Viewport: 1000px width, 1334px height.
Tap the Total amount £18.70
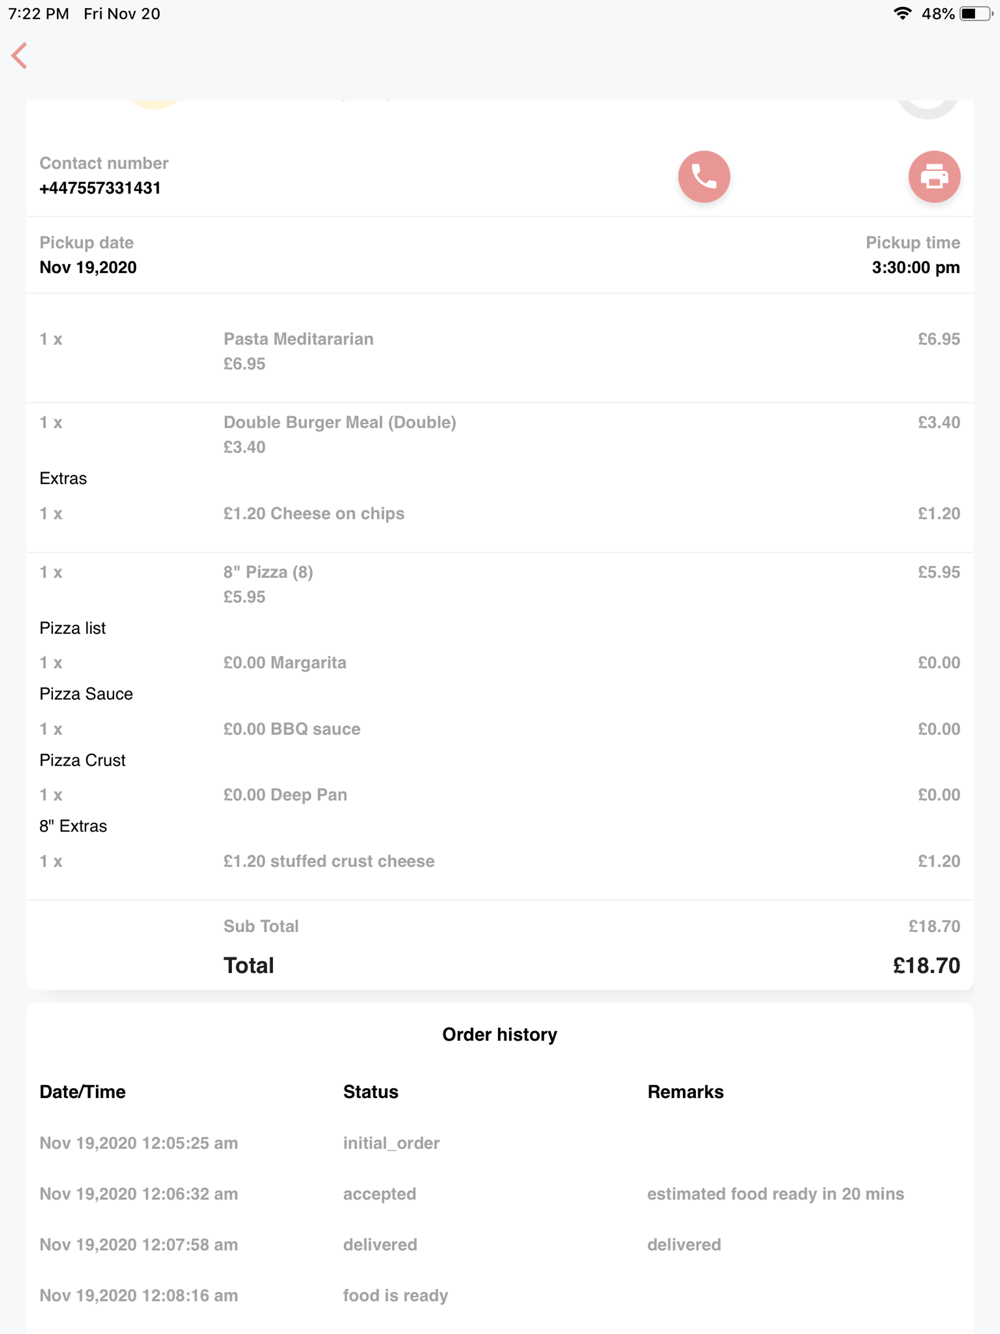926,966
